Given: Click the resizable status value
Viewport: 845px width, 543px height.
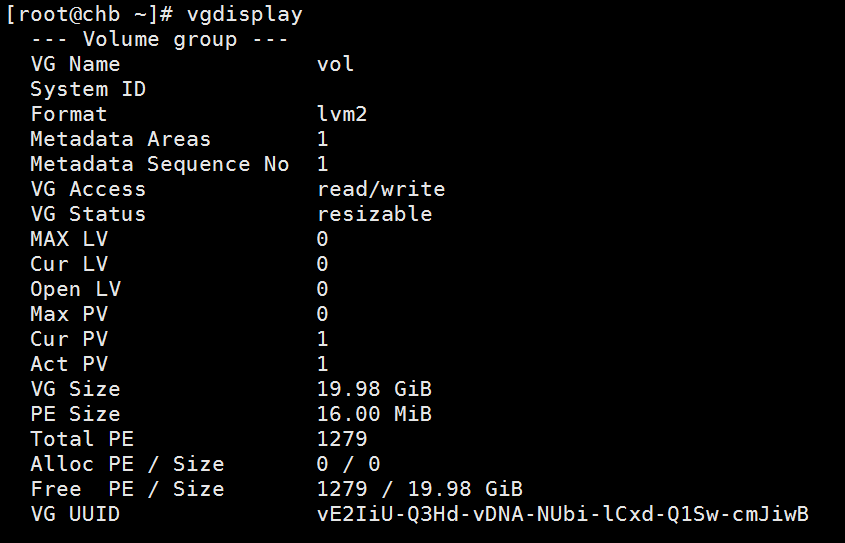Looking at the screenshot, I should (374, 214).
